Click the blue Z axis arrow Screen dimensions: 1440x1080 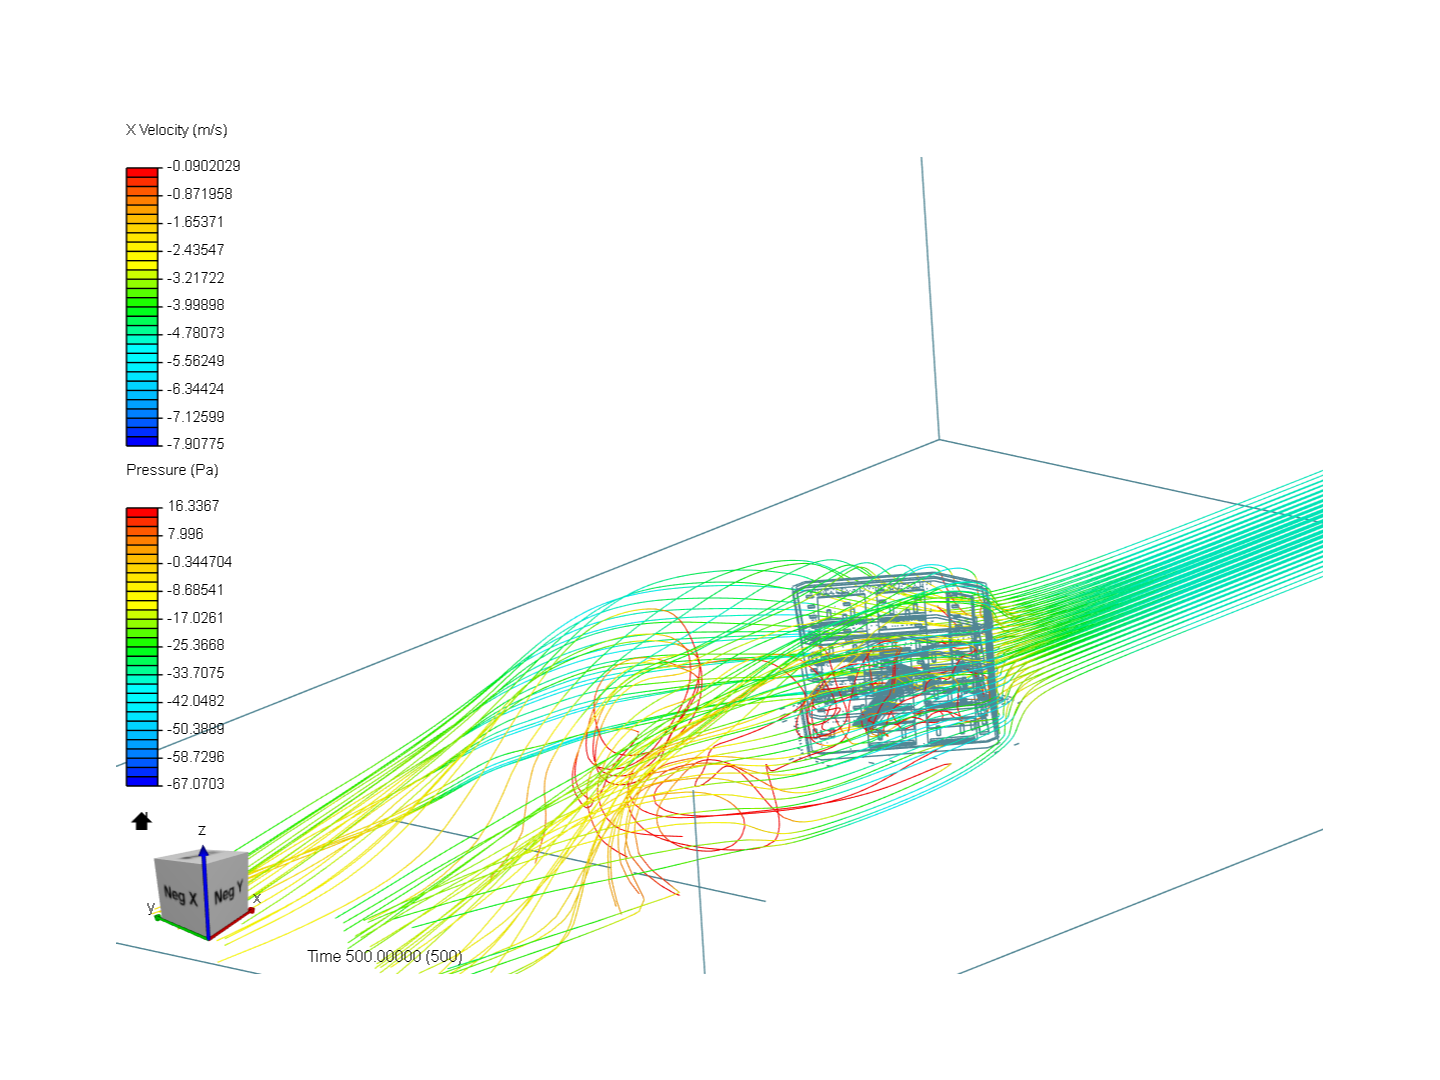(204, 892)
